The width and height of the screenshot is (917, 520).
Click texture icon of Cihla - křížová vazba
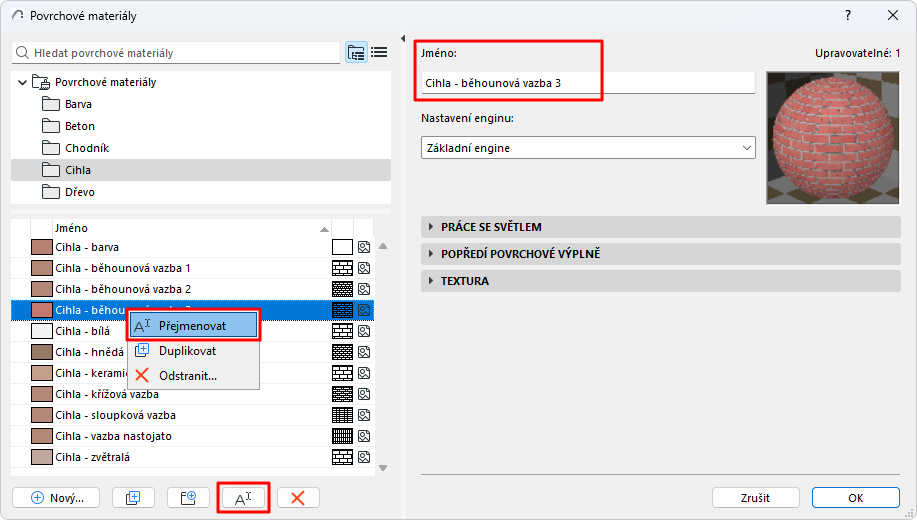(x=364, y=394)
